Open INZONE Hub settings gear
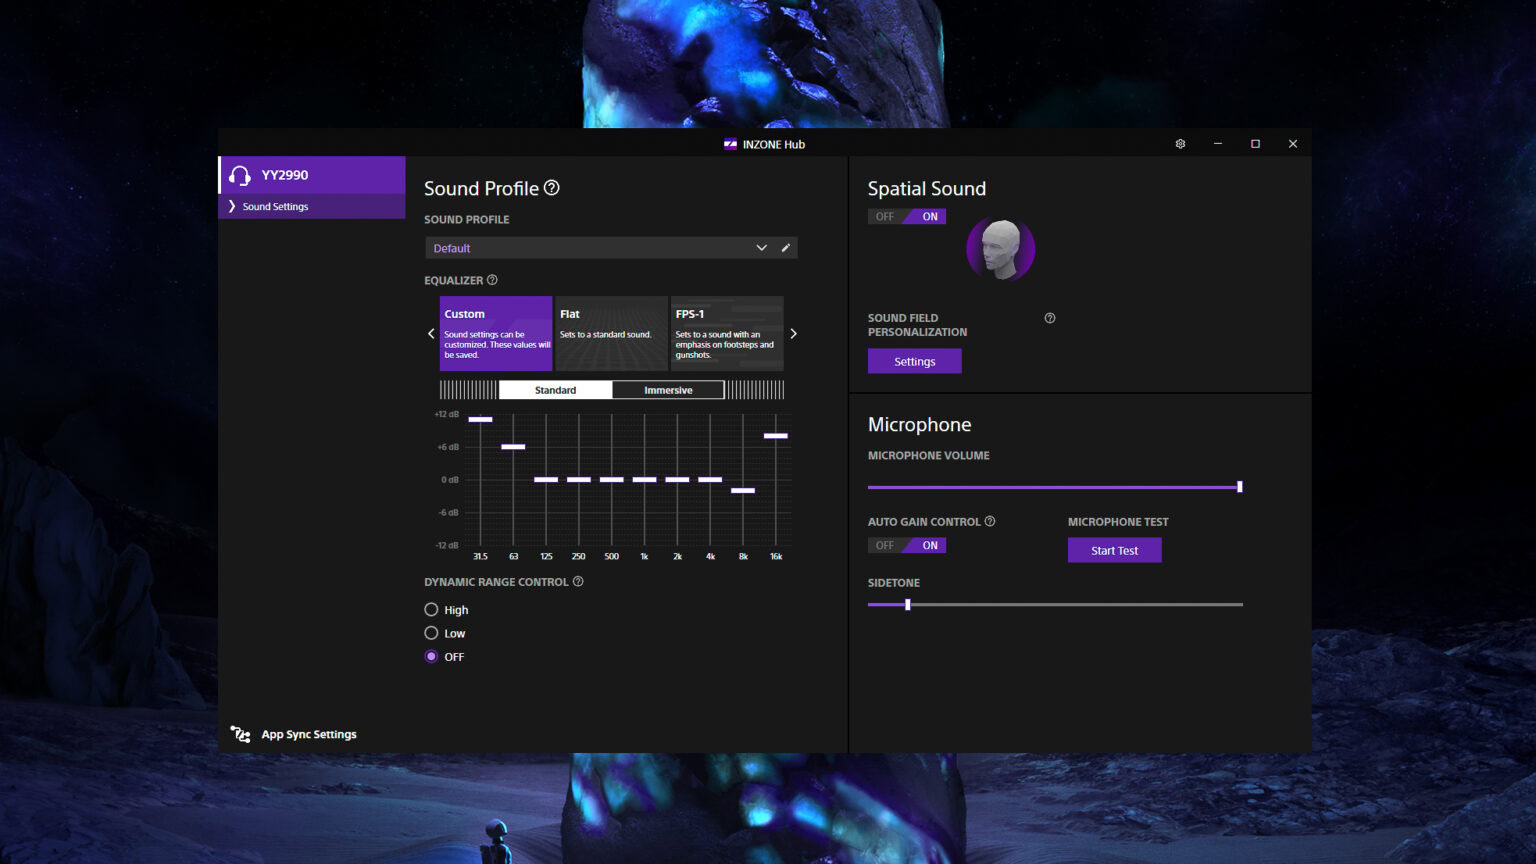Image resolution: width=1536 pixels, height=864 pixels. click(1180, 144)
